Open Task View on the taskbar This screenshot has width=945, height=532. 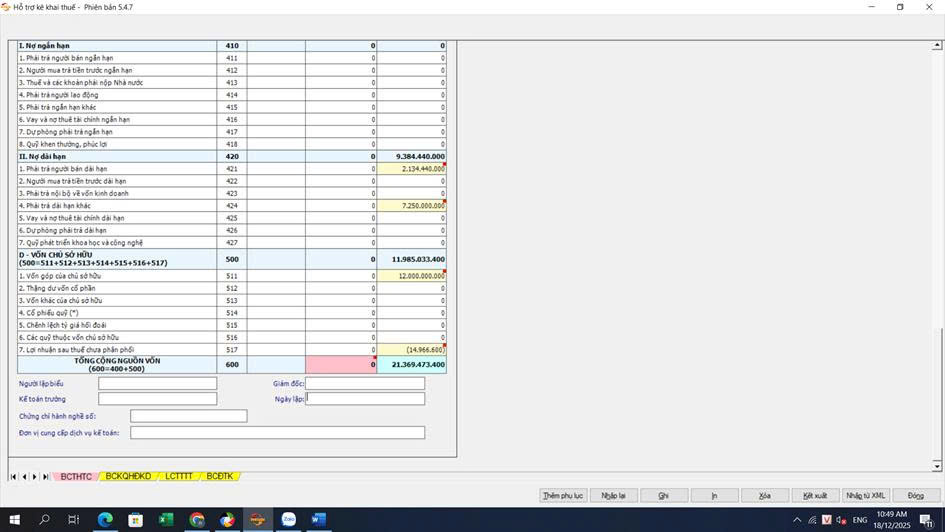(74, 520)
